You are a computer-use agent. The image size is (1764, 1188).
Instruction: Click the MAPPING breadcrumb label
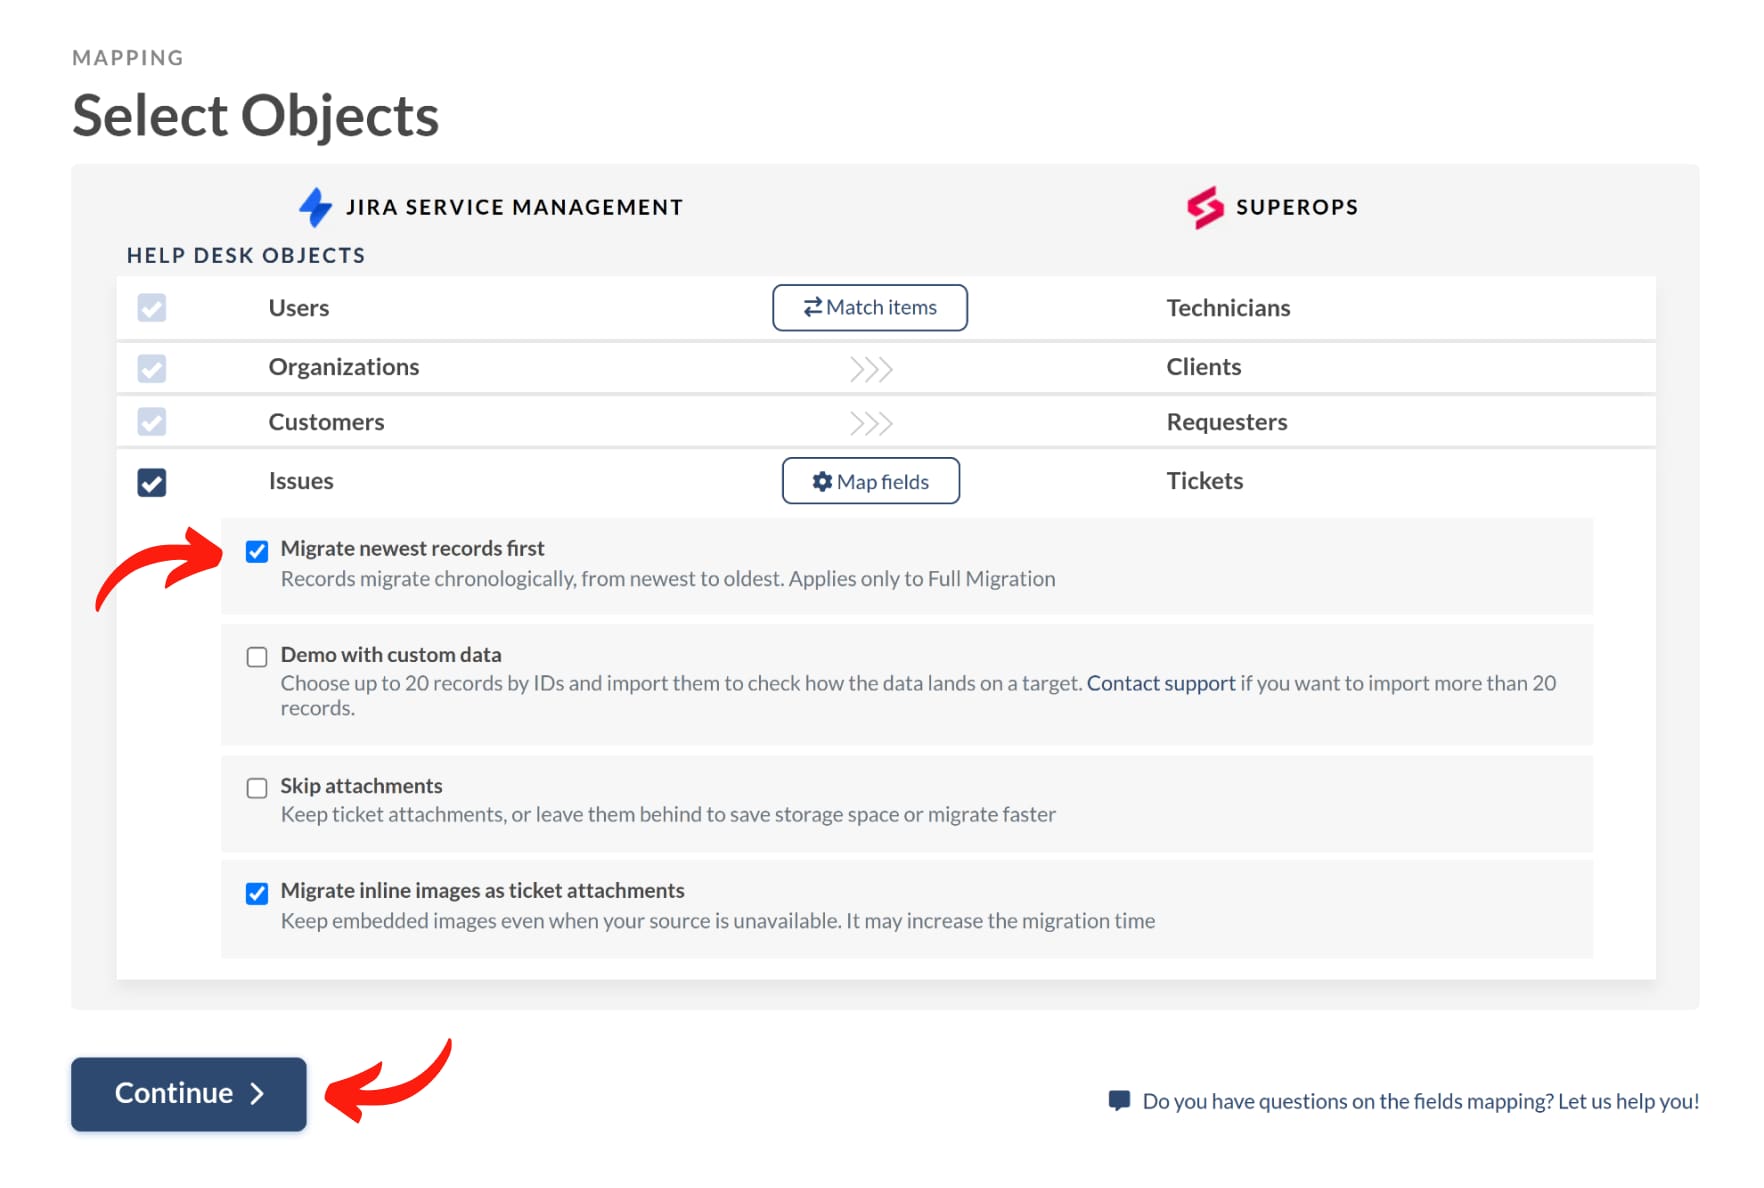pyautogui.click(x=128, y=58)
